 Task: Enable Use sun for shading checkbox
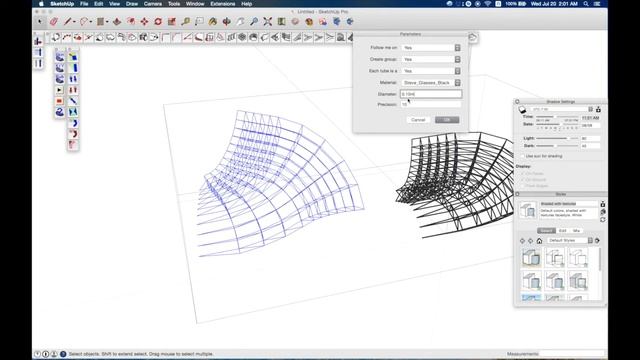pyautogui.click(x=522, y=156)
